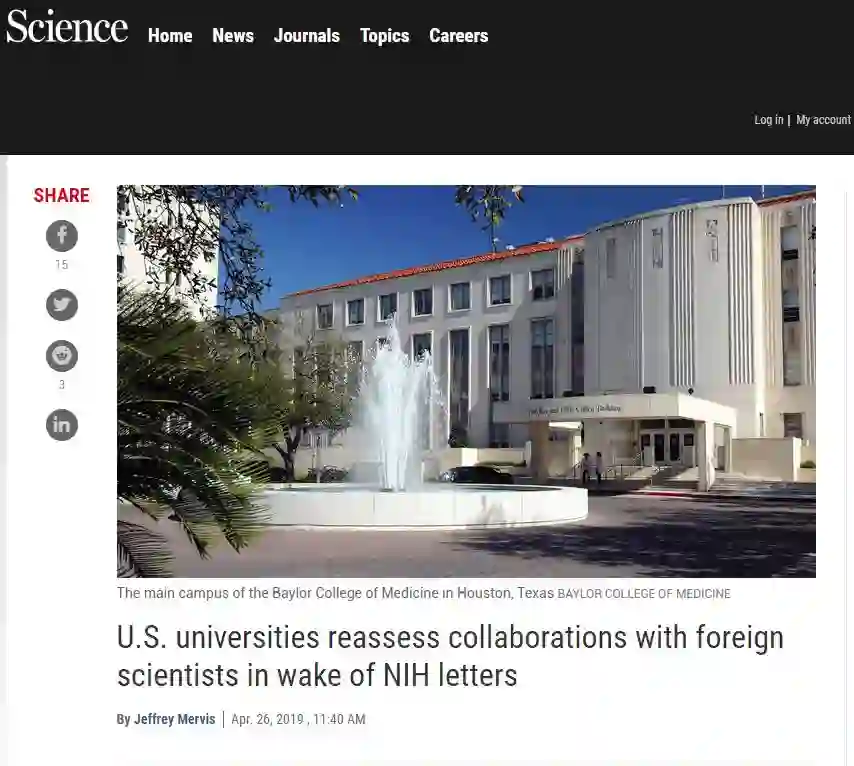
Task: Open the Home menu item
Action: point(170,35)
